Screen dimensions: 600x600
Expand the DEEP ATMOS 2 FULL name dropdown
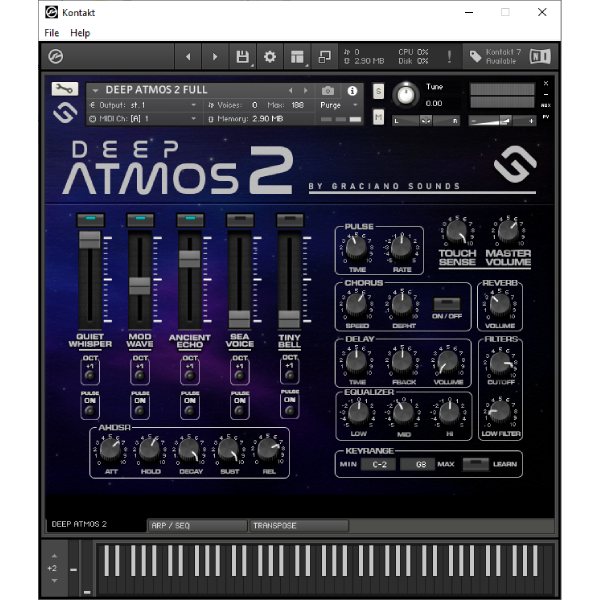[95, 91]
